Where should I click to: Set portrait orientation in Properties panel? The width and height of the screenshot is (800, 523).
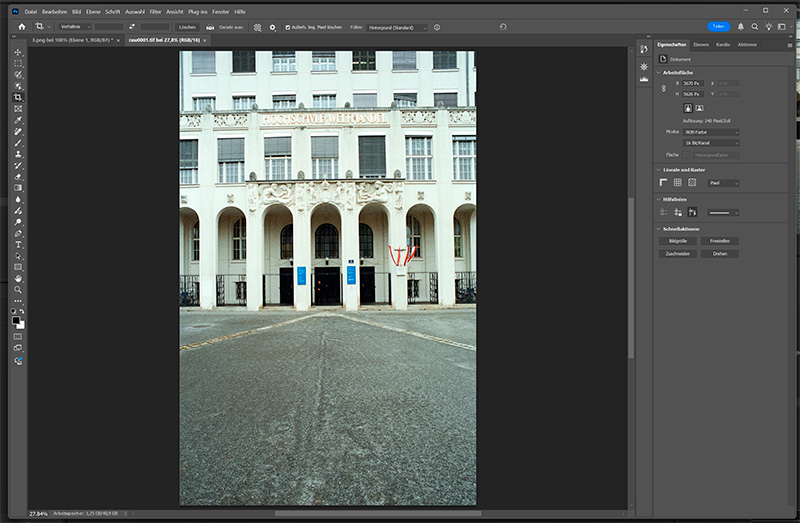click(x=688, y=108)
